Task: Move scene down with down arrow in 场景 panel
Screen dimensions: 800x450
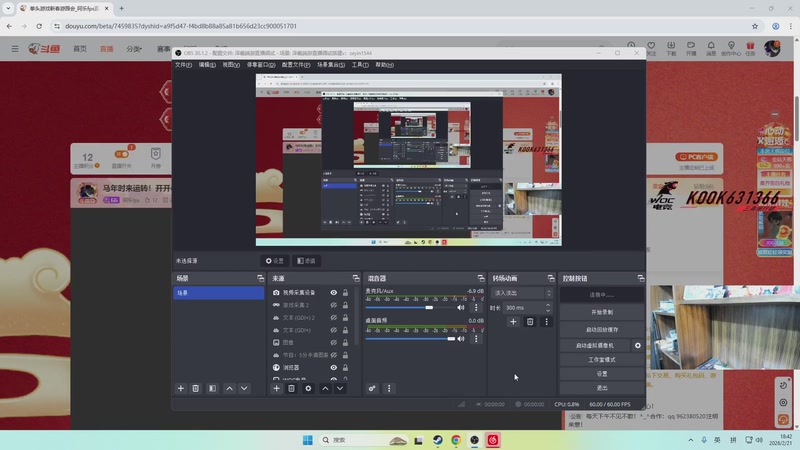Action: [x=244, y=388]
